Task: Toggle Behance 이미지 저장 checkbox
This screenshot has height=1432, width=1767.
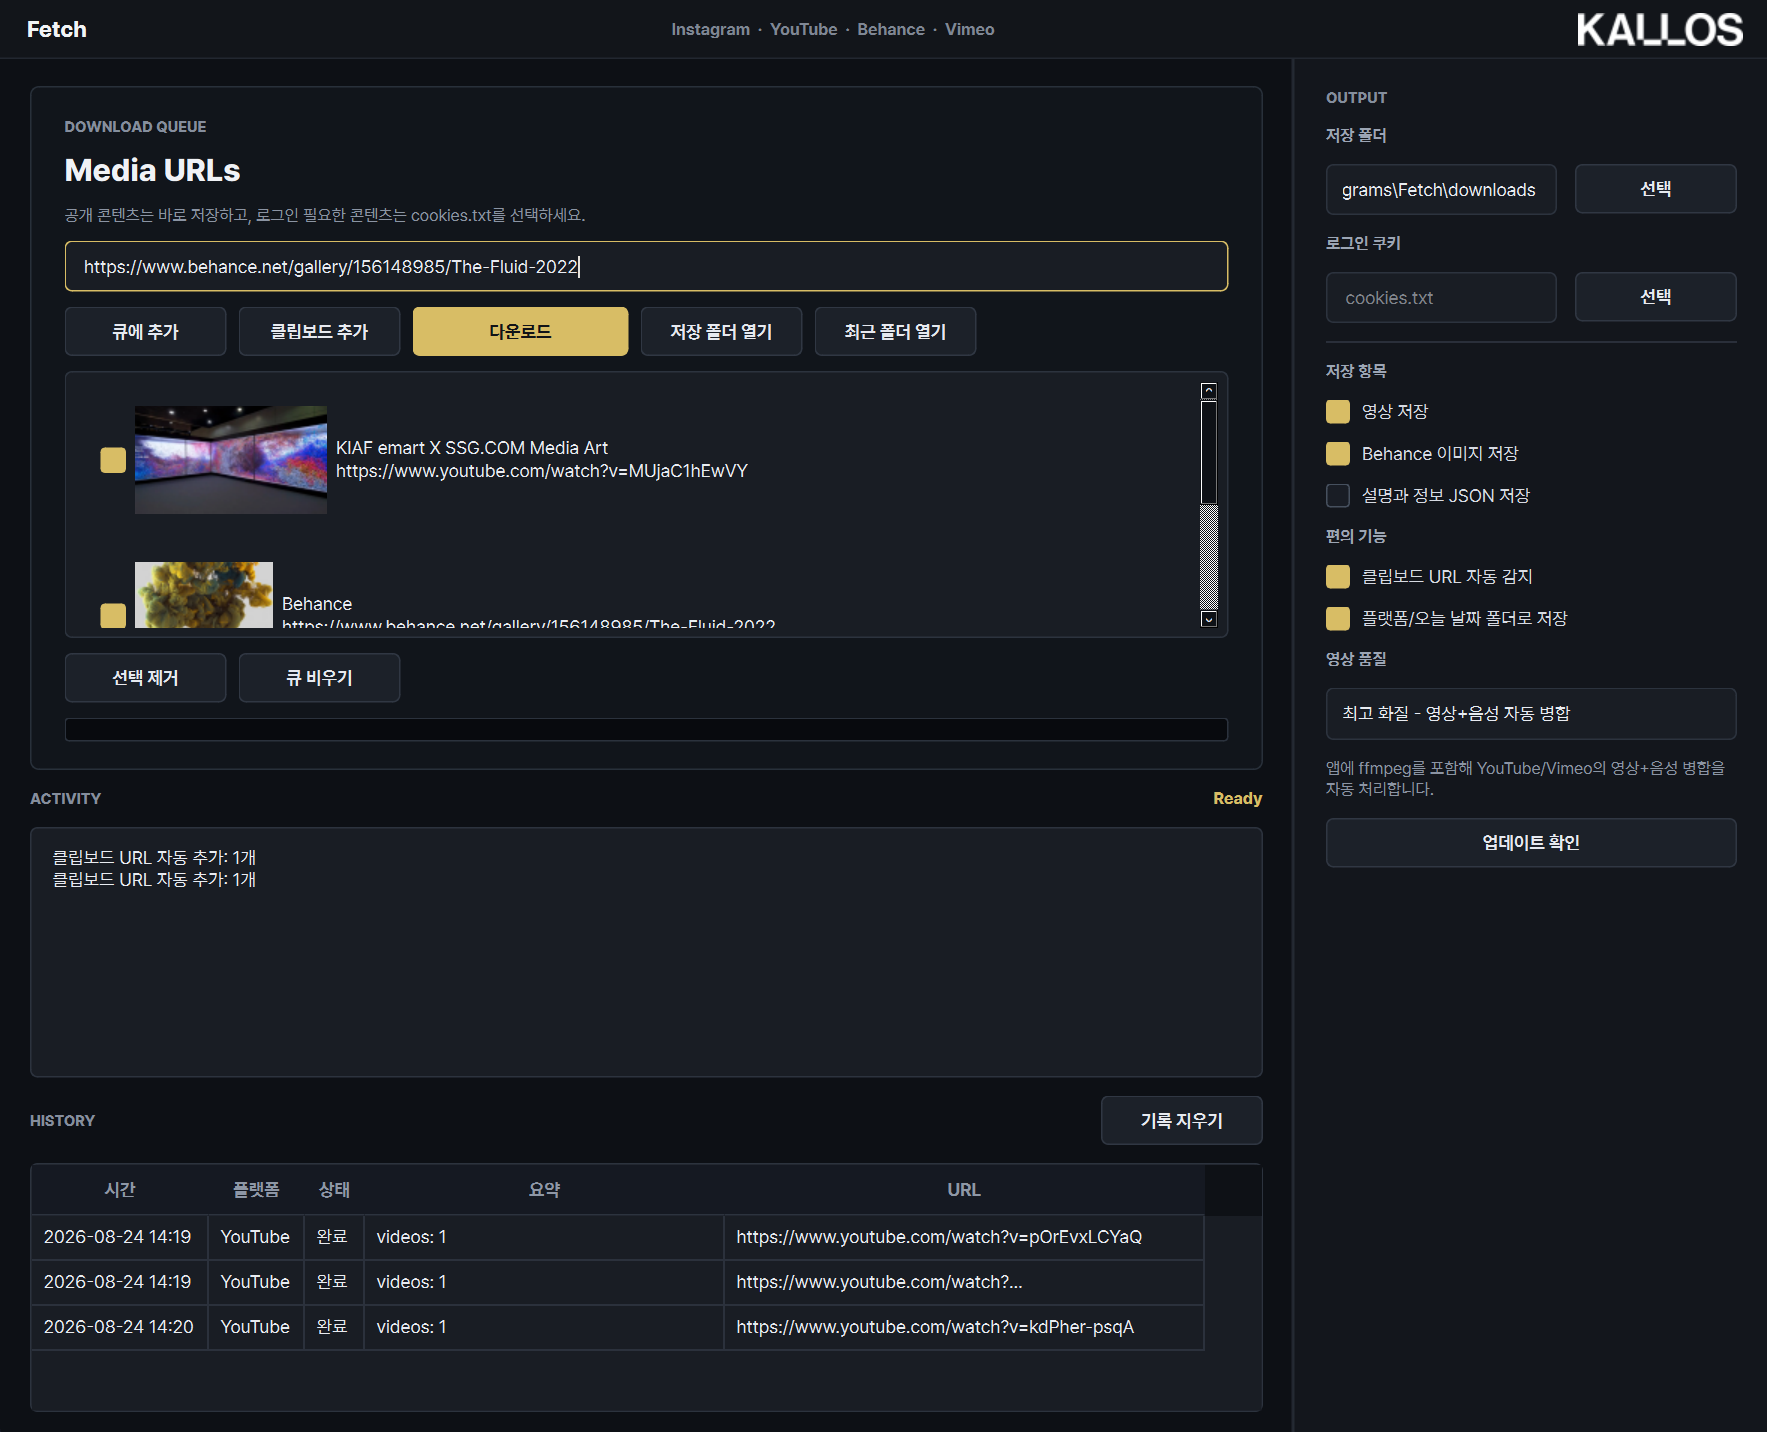Action: (x=1338, y=453)
